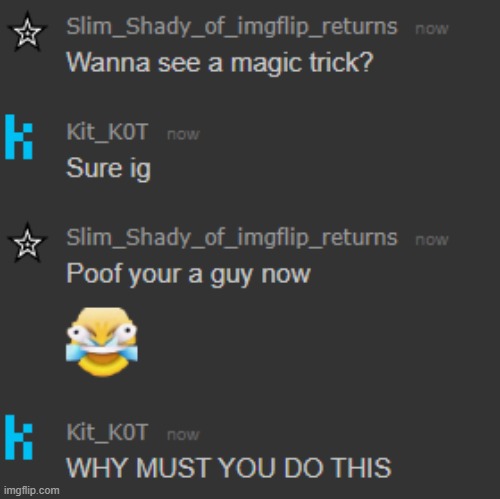Open Slim_Shady_of_imgflip_returns profile from first message
Image resolution: width=500 pixels, height=499 pixels.
(232, 27)
